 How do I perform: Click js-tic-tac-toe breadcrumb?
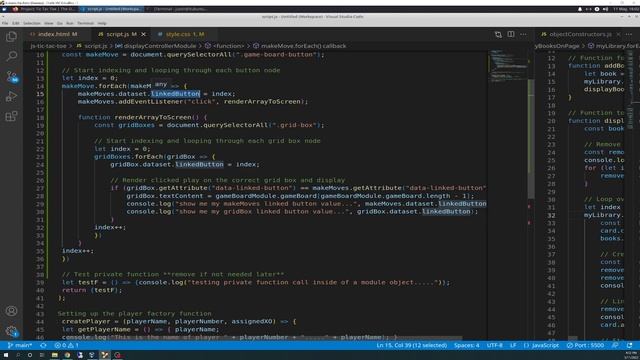point(48,46)
